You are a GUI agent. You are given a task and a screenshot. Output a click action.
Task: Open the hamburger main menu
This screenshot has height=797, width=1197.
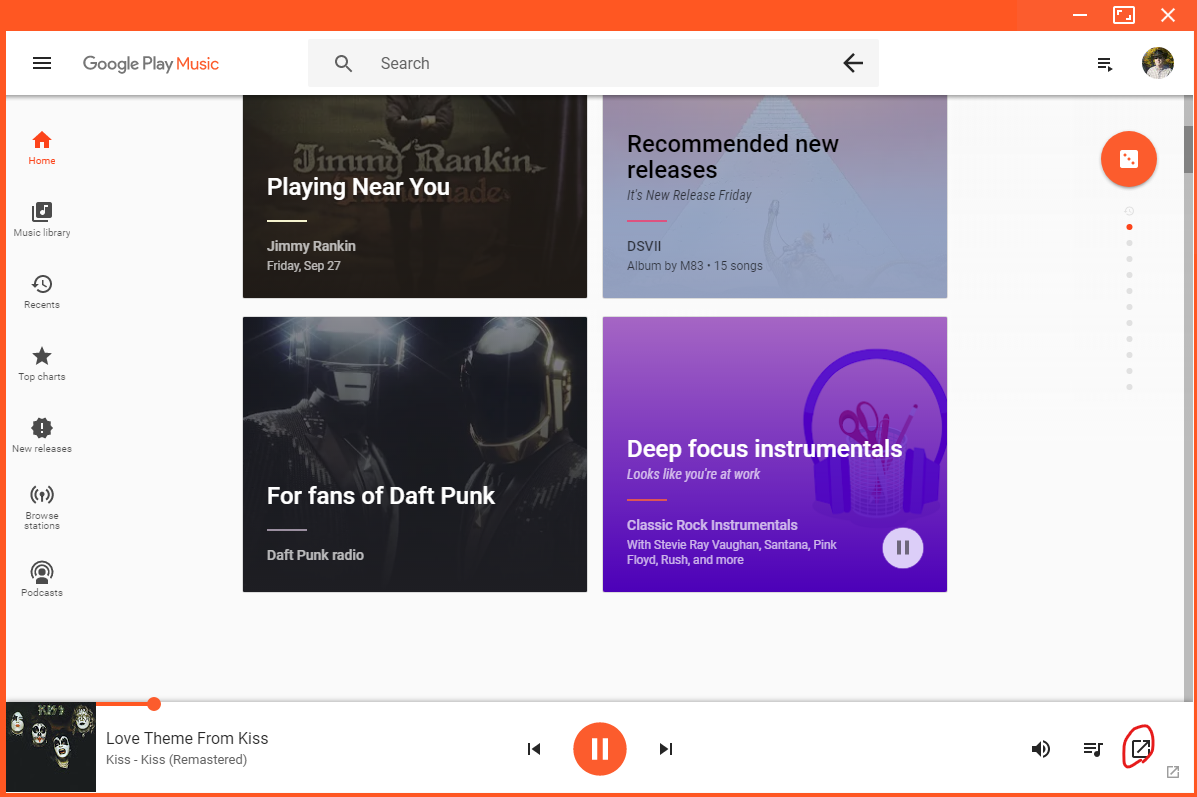(x=42, y=63)
